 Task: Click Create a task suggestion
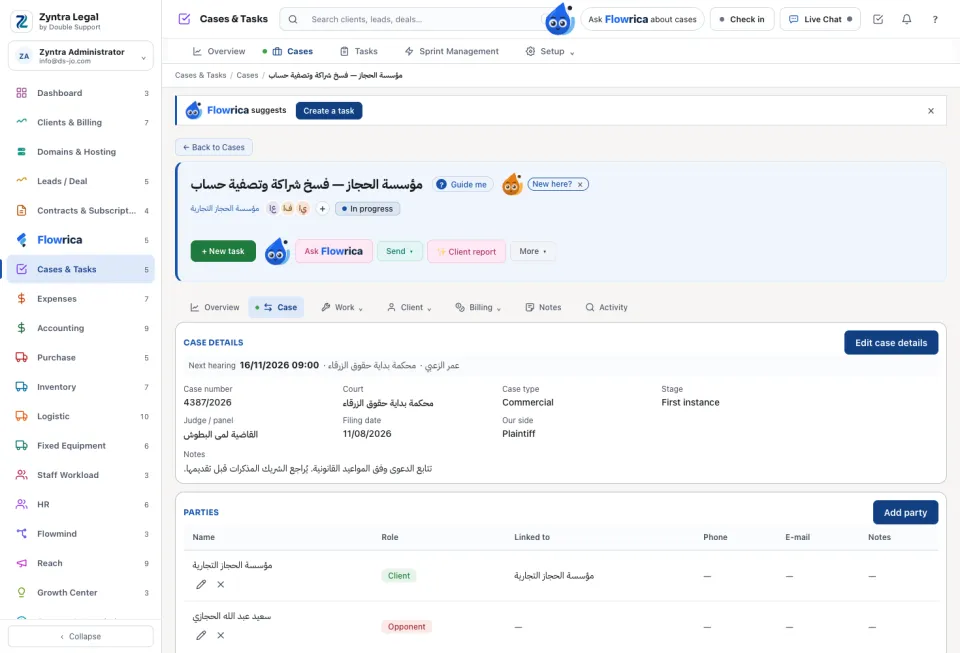(329, 111)
